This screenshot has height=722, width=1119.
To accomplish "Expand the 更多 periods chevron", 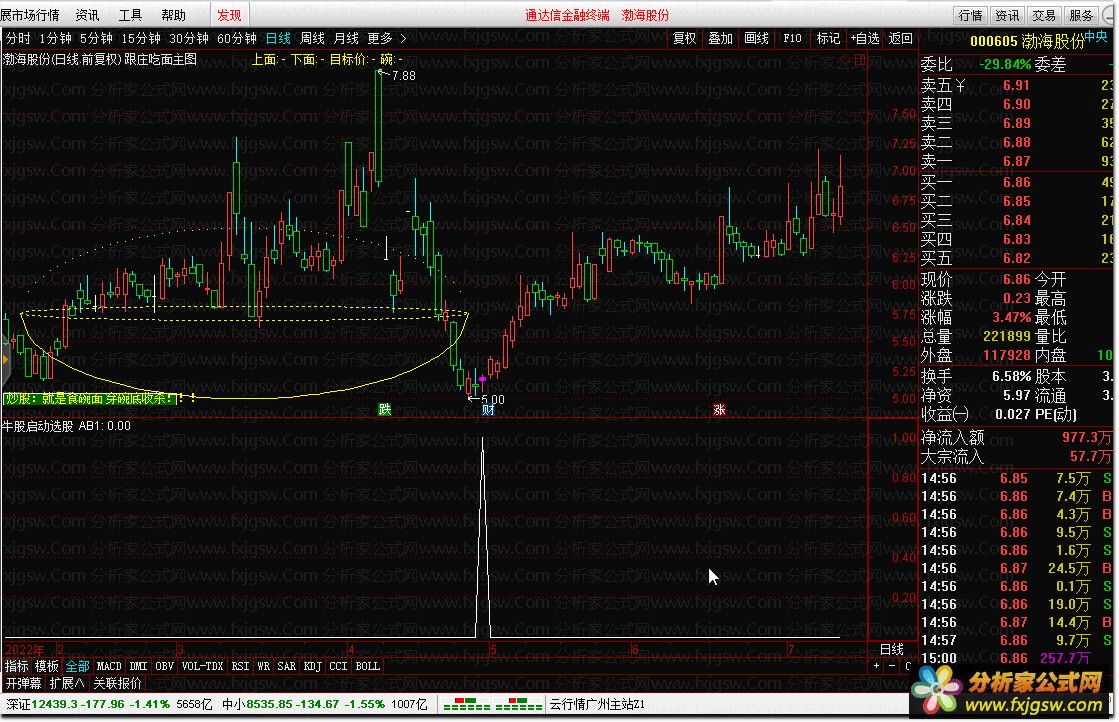I will coord(403,39).
